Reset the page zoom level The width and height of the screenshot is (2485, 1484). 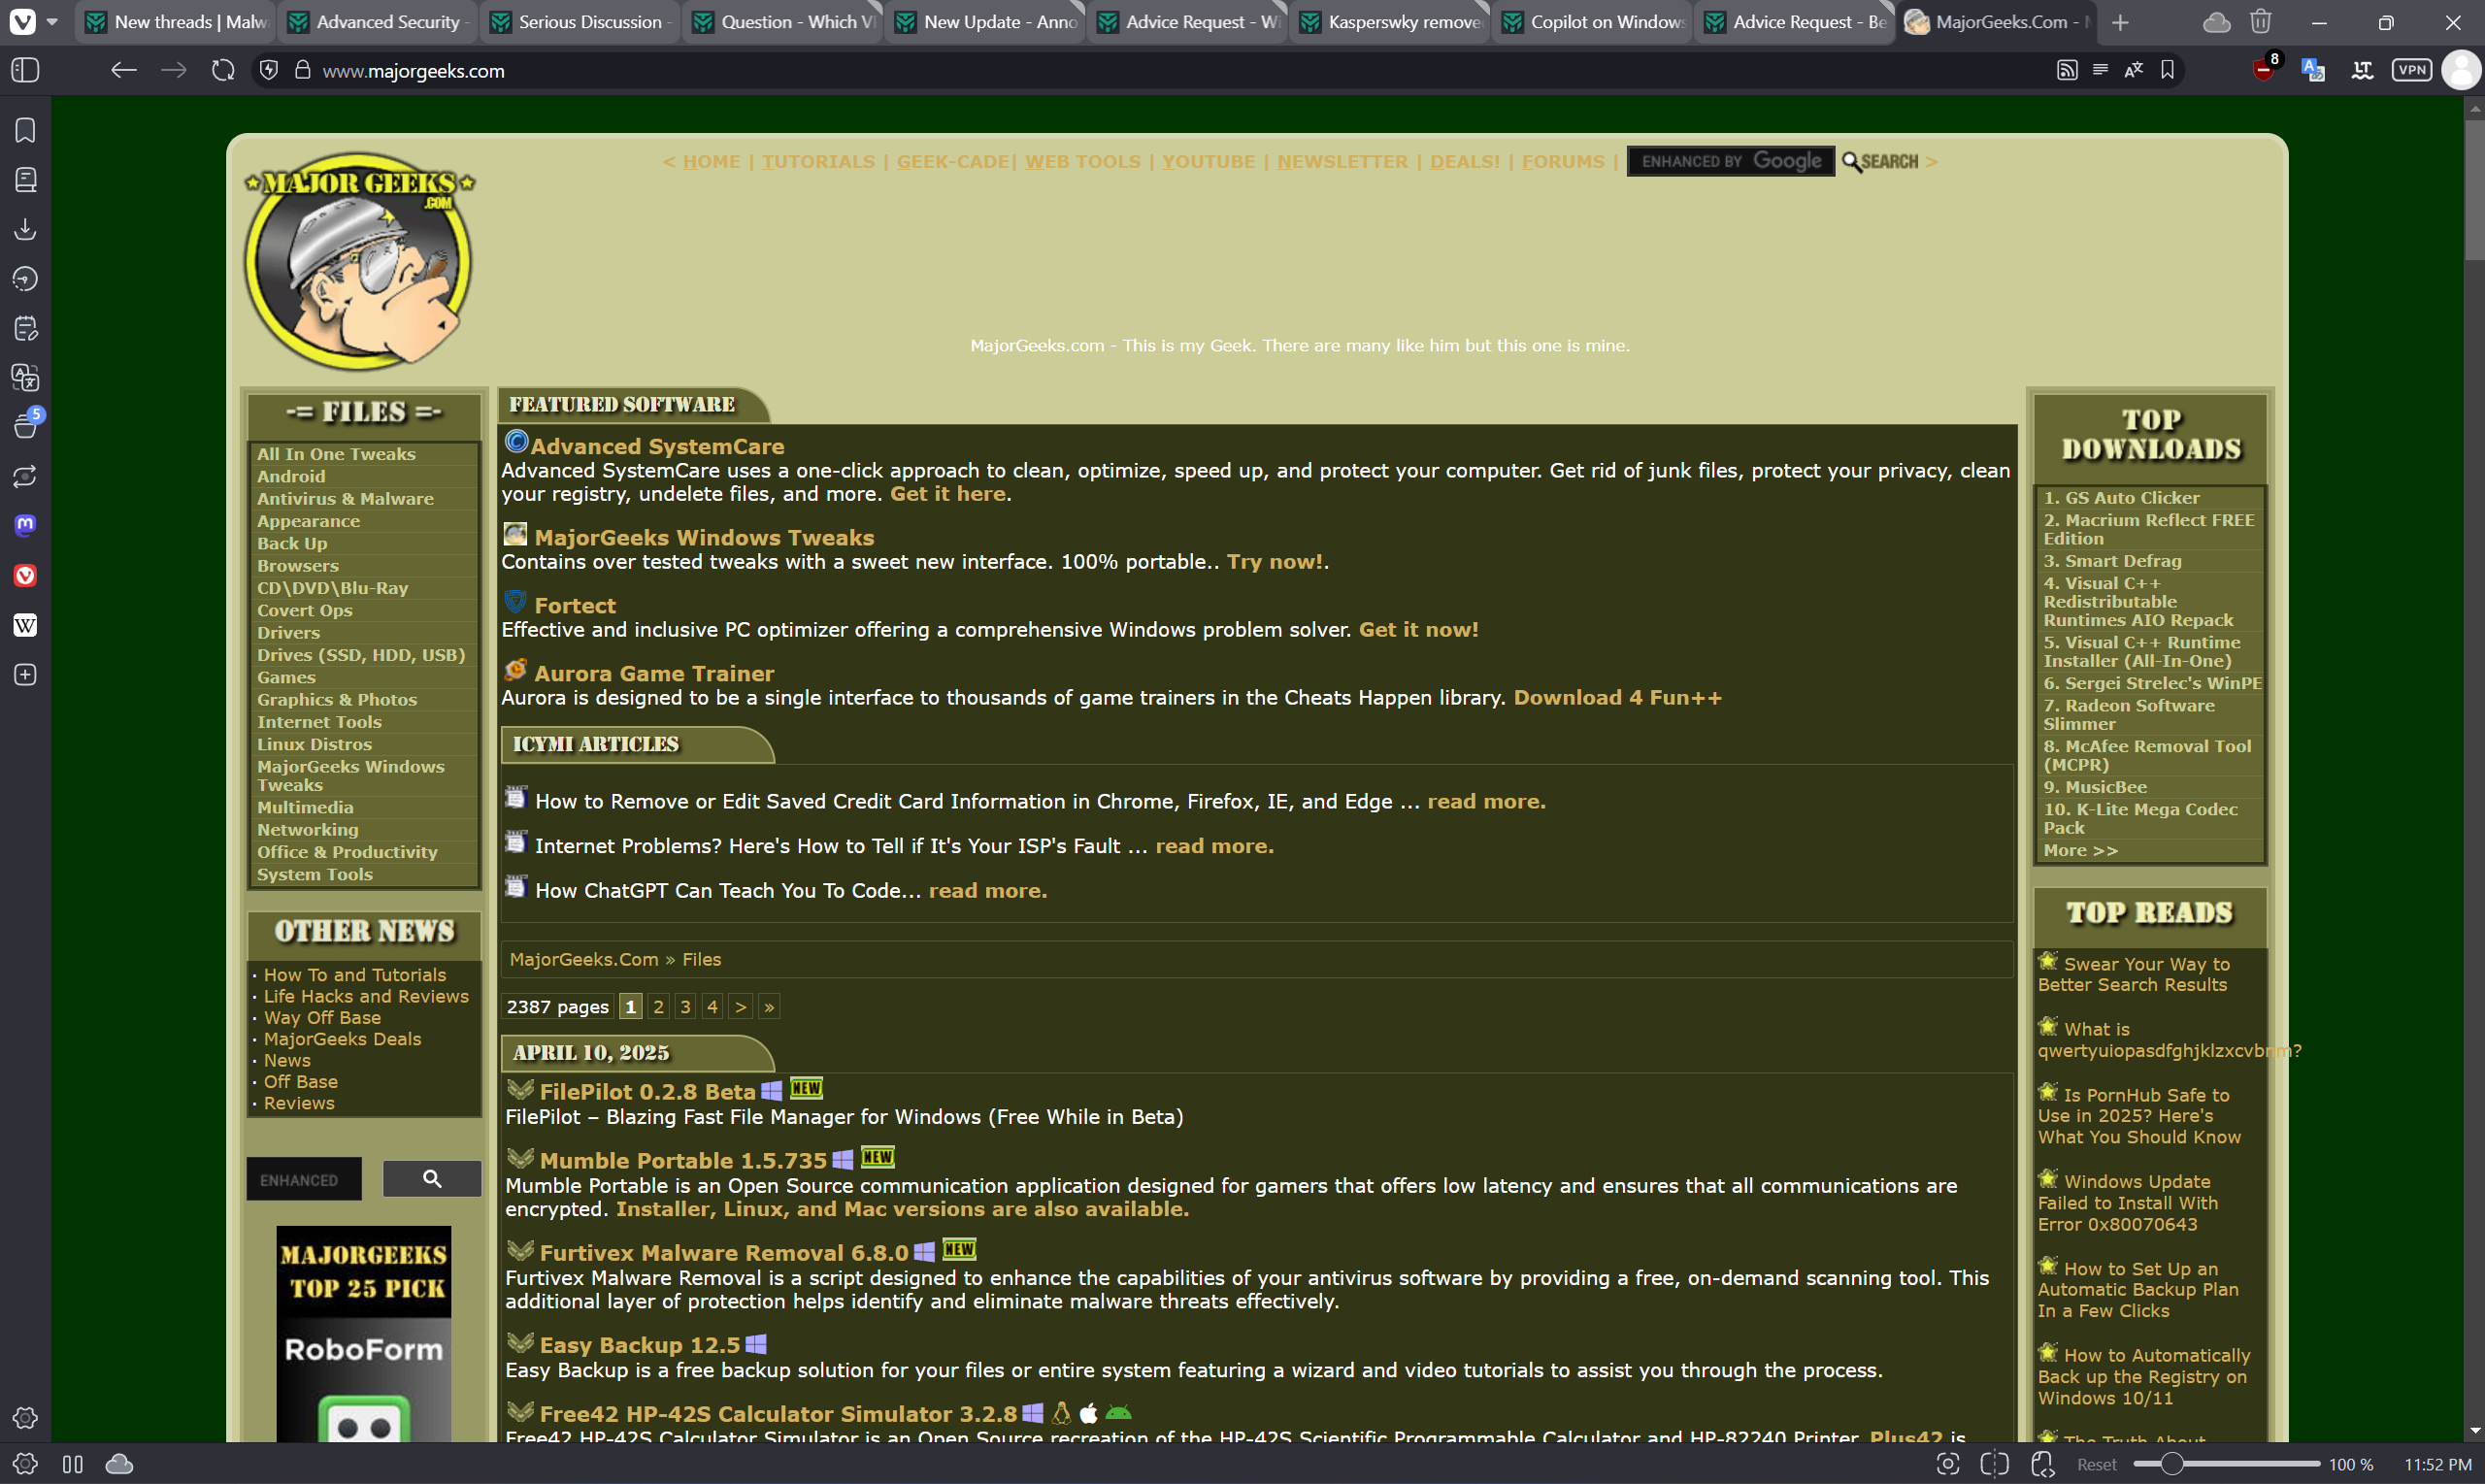(2096, 1464)
